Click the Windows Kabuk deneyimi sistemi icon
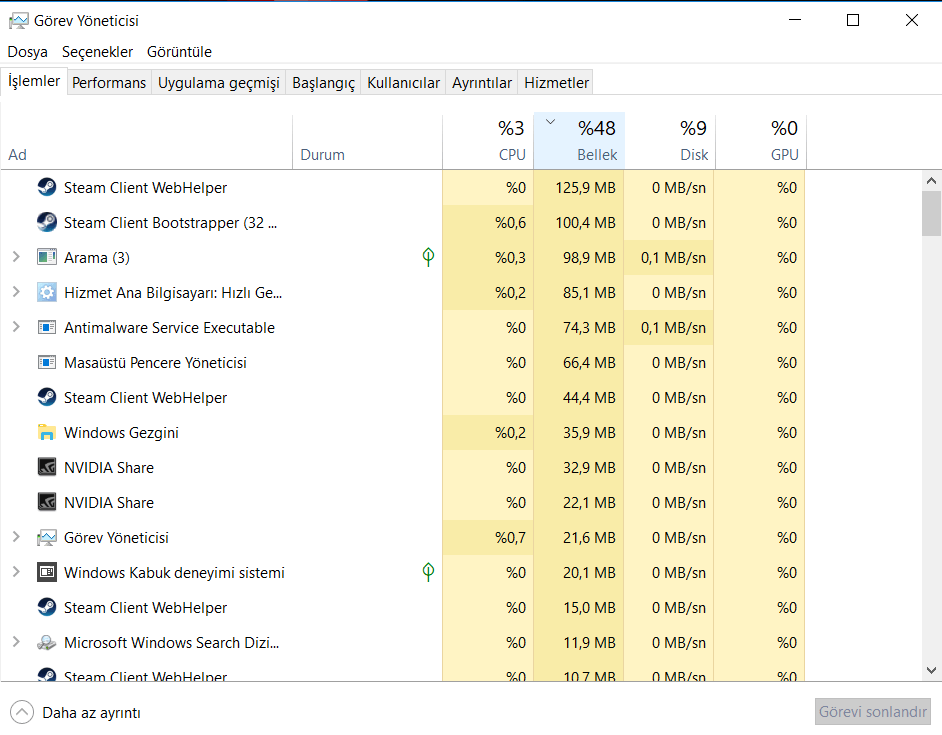The height and width of the screenshot is (735, 942). pos(47,572)
